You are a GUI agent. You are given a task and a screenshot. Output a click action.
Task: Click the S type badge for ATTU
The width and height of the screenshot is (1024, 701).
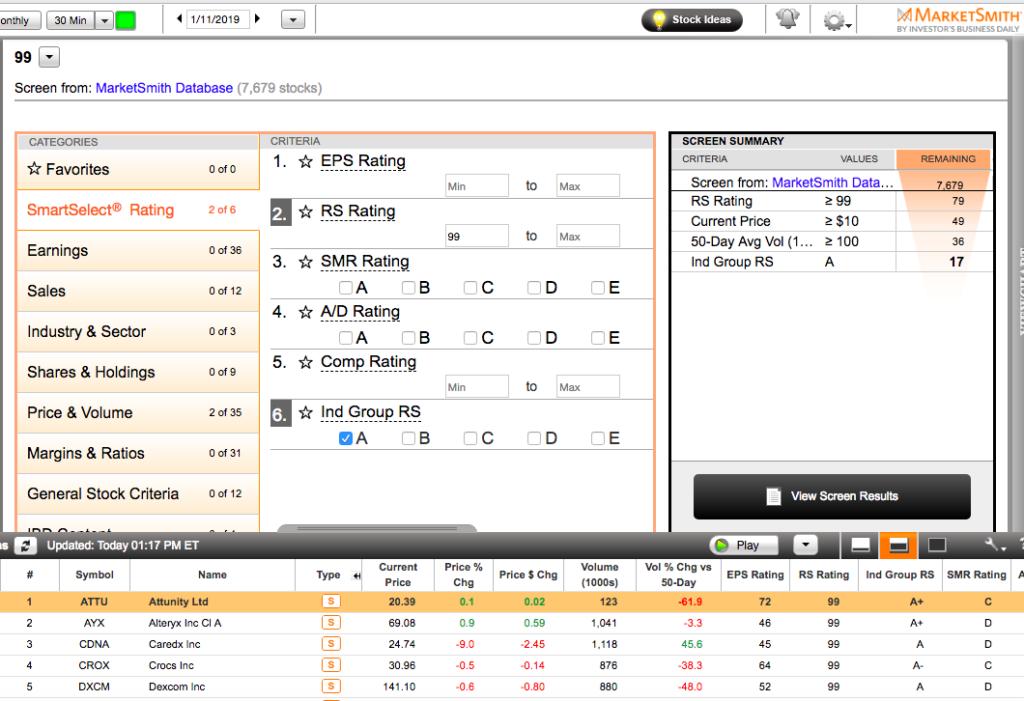click(331, 602)
